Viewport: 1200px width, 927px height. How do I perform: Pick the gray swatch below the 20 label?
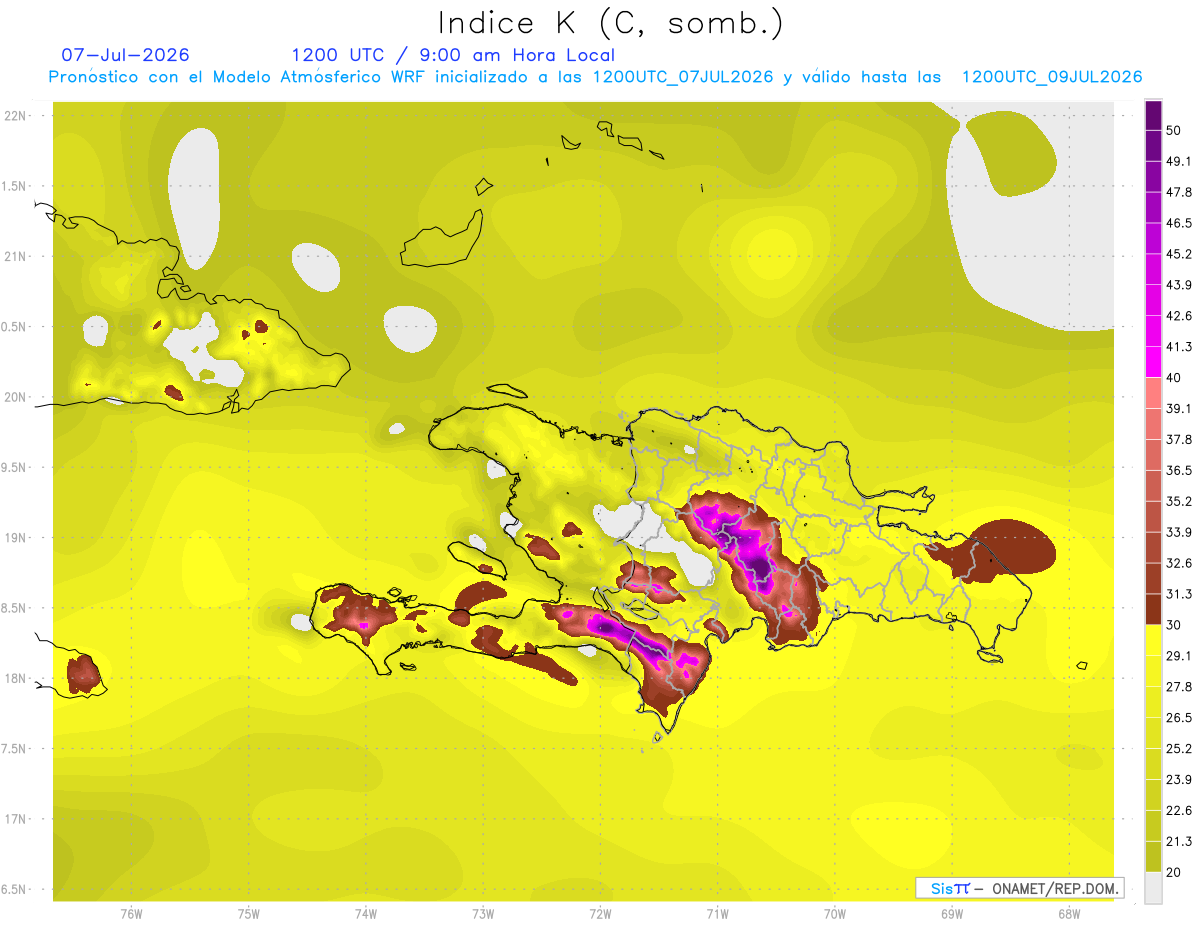pyautogui.click(x=1154, y=888)
